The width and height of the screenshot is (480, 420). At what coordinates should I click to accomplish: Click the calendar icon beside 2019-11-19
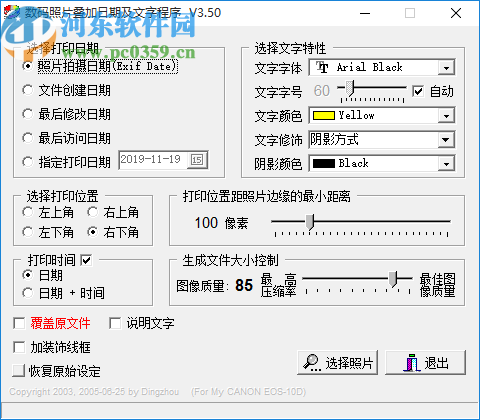pos(197,160)
